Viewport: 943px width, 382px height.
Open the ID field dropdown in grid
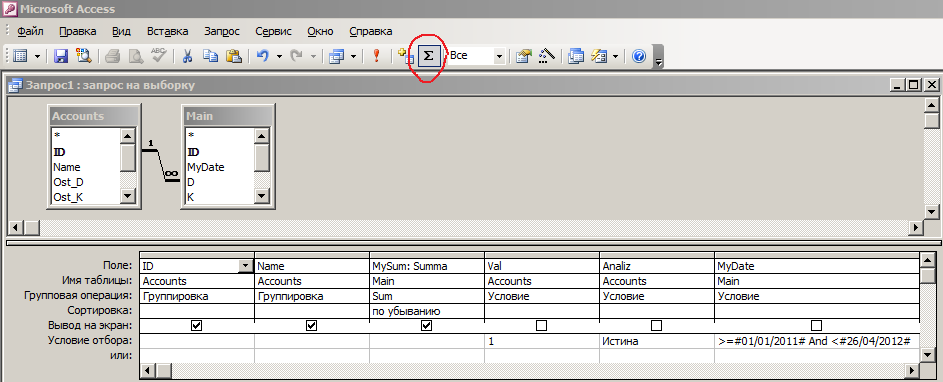point(245,265)
